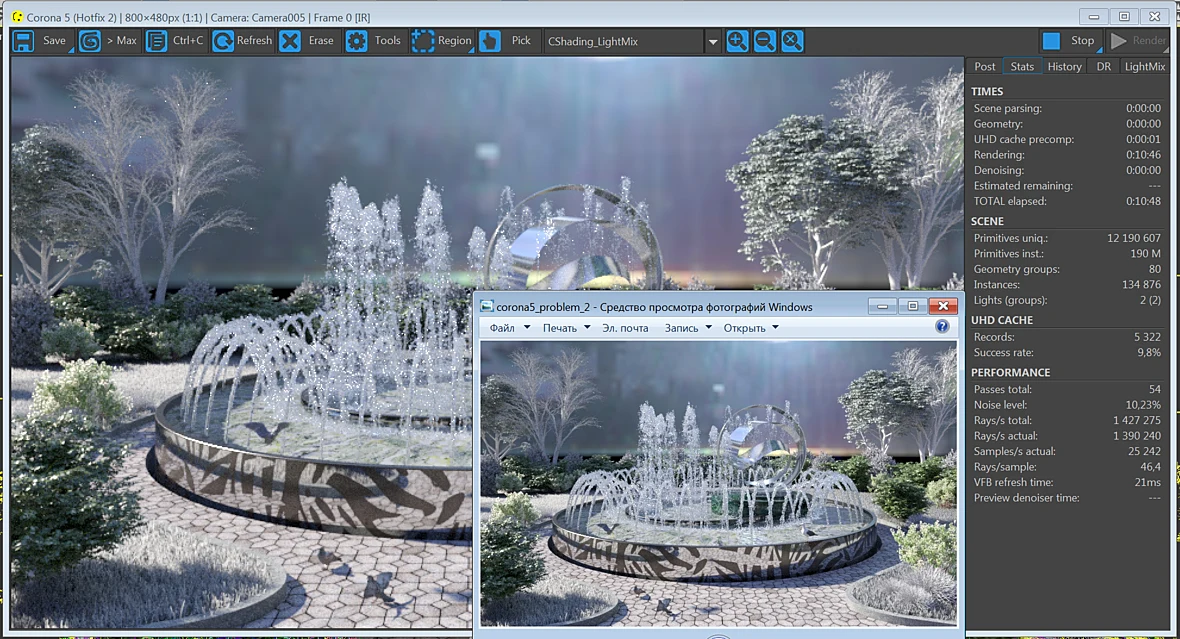Erase the frame buffer icon
1180x639 pixels.
(x=290, y=41)
